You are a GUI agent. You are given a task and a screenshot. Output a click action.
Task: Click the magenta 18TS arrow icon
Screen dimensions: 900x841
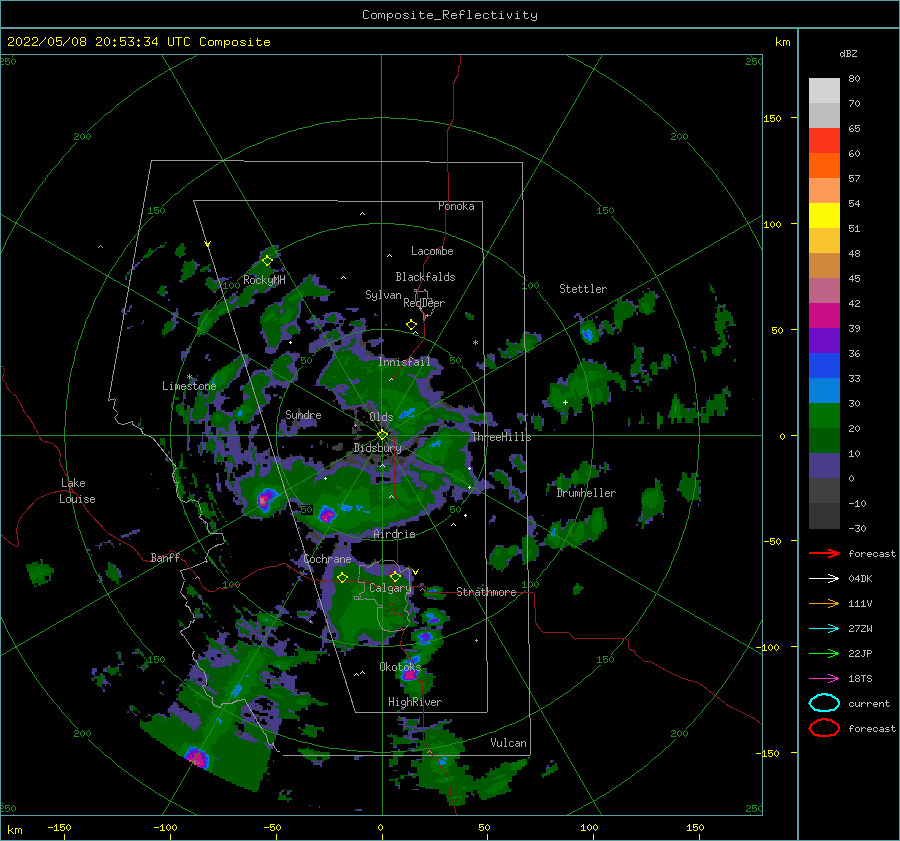824,679
